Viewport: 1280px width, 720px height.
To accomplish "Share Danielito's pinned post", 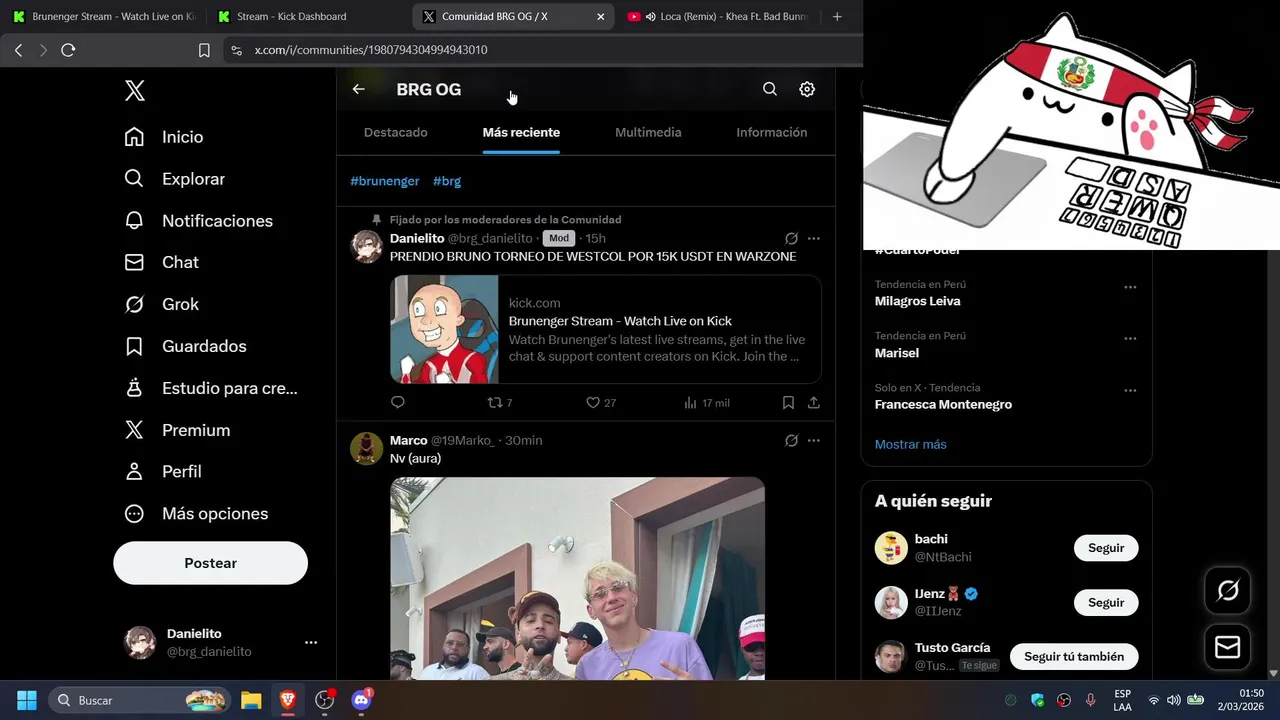I will point(814,402).
